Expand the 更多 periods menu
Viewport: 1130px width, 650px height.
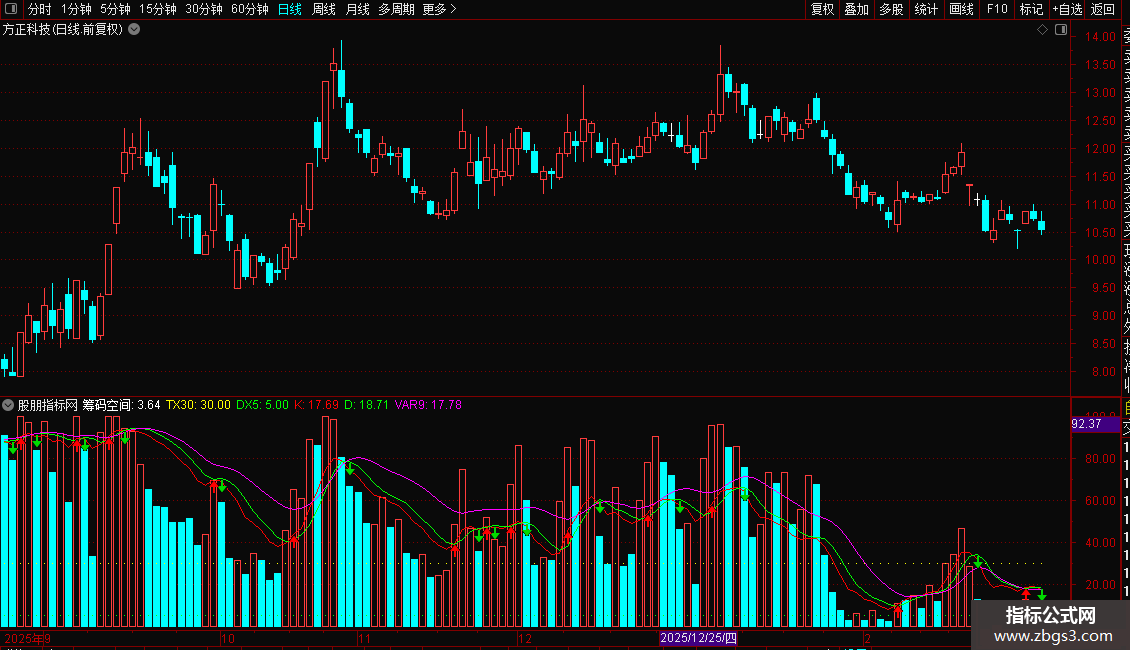[x=440, y=9]
